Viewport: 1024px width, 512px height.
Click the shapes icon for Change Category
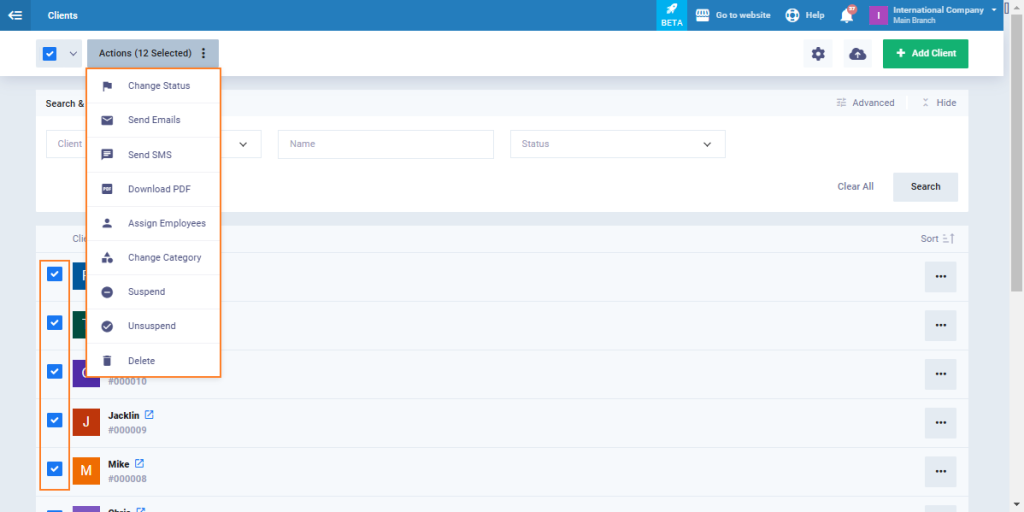click(107, 258)
